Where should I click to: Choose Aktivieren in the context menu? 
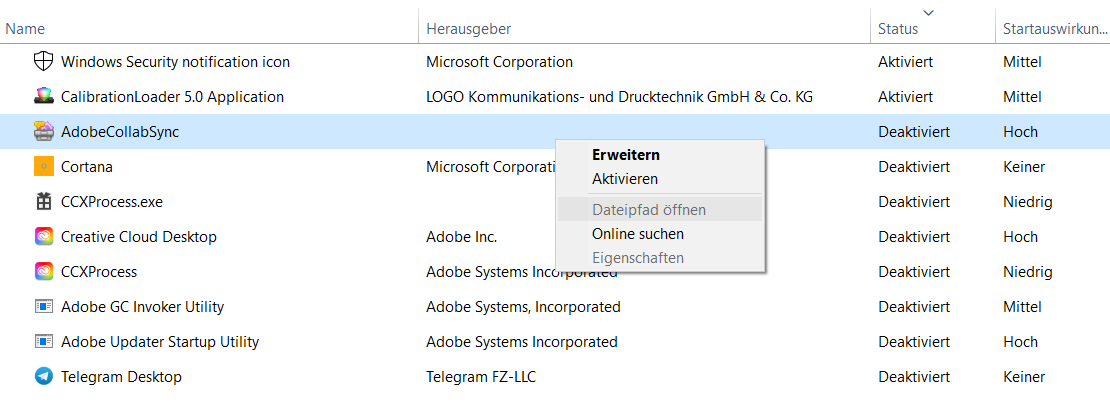pos(624,179)
